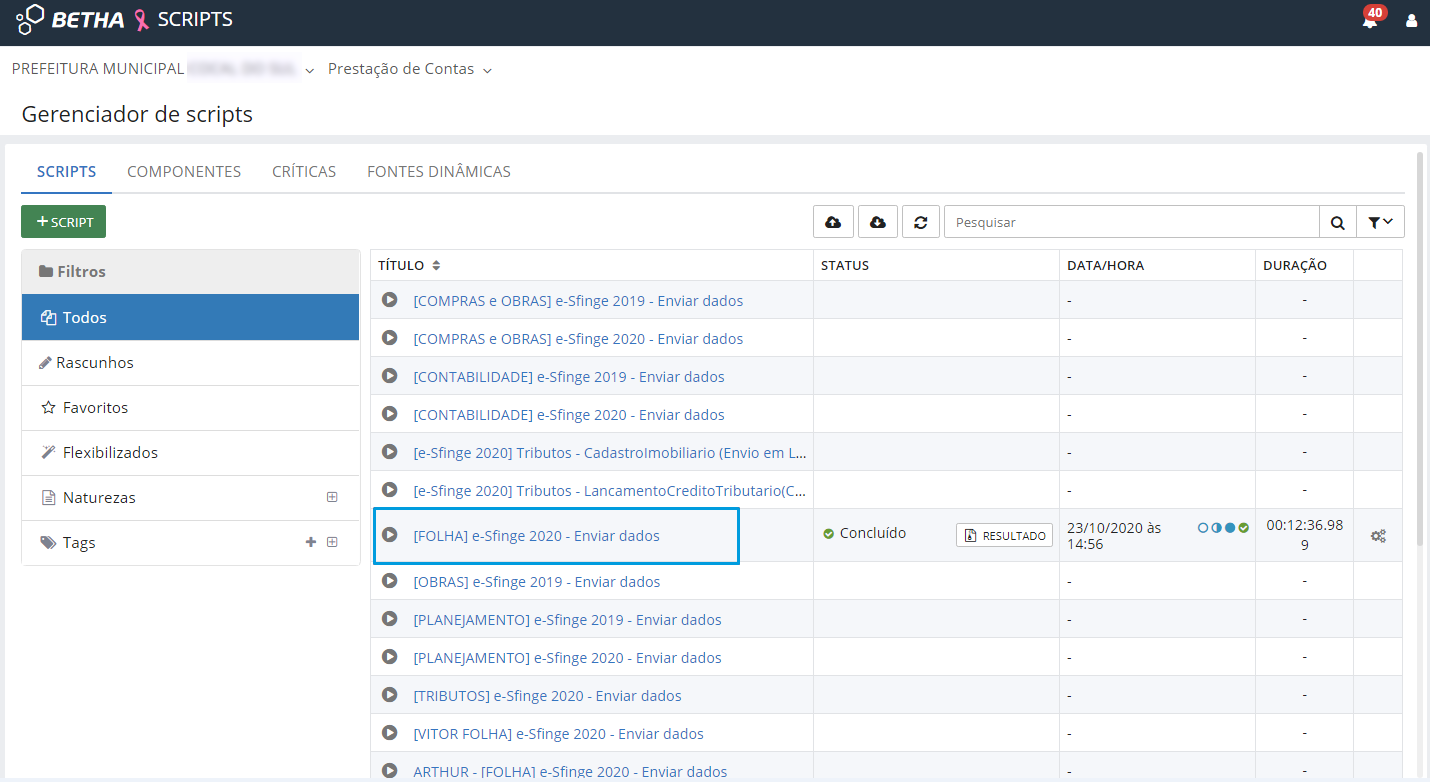Open [TRIBUTOS] e-Sfinge 2020 link
Screen dimensions: 1430x782
point(547,695)
